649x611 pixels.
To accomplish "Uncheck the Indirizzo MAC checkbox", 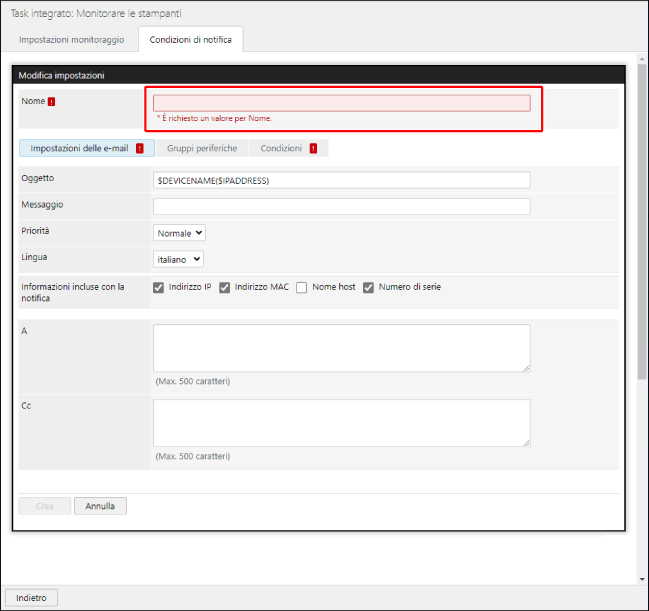I will coord(225,288).
